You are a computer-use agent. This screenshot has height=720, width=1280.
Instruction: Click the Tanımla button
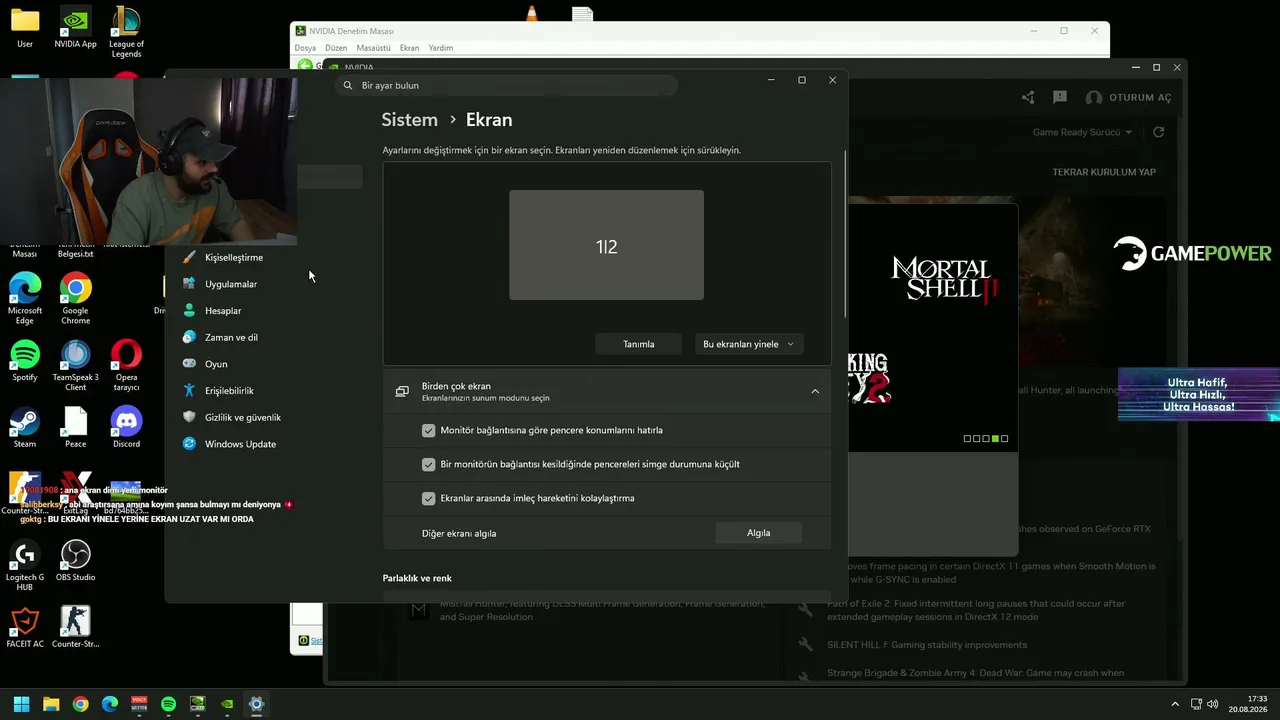(639, 344)
